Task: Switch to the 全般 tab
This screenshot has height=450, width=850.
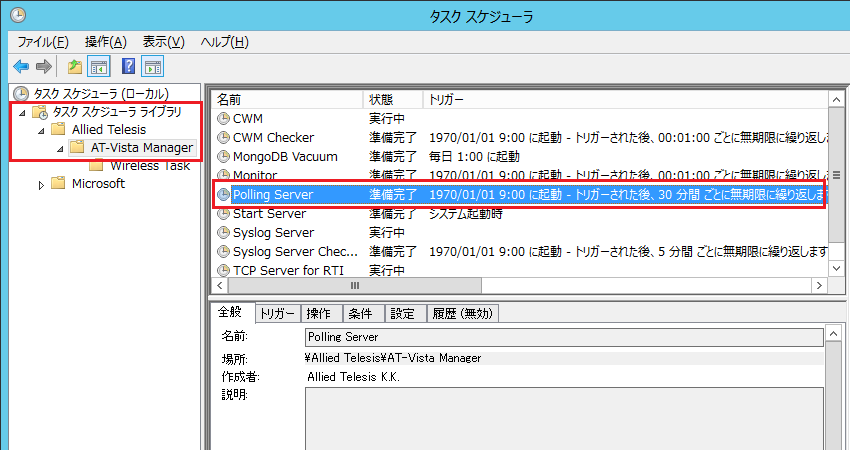Action: point(233,312)
